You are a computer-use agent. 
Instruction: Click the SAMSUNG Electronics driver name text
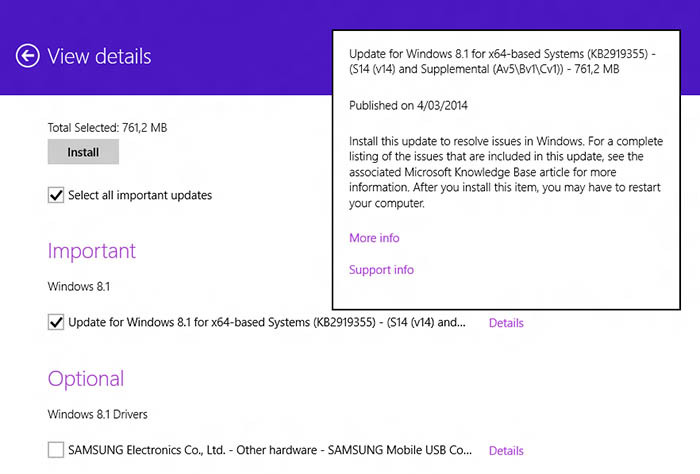(x=269, y=451)
